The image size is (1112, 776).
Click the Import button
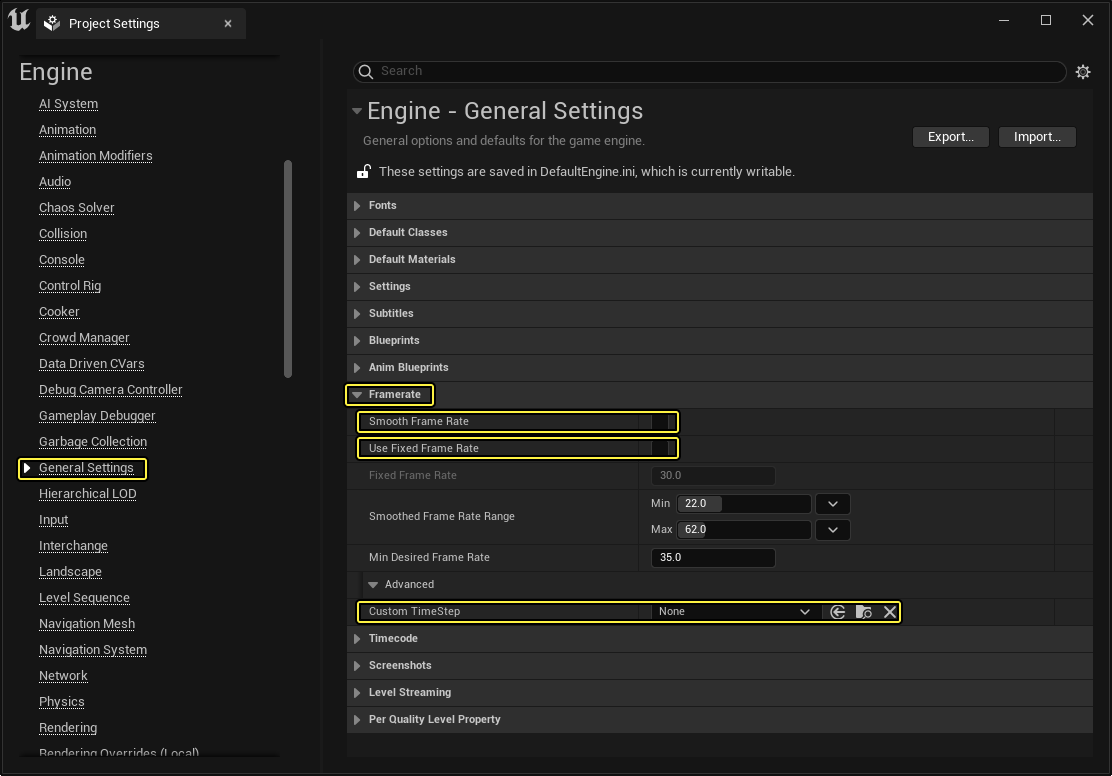point(1037,137)
